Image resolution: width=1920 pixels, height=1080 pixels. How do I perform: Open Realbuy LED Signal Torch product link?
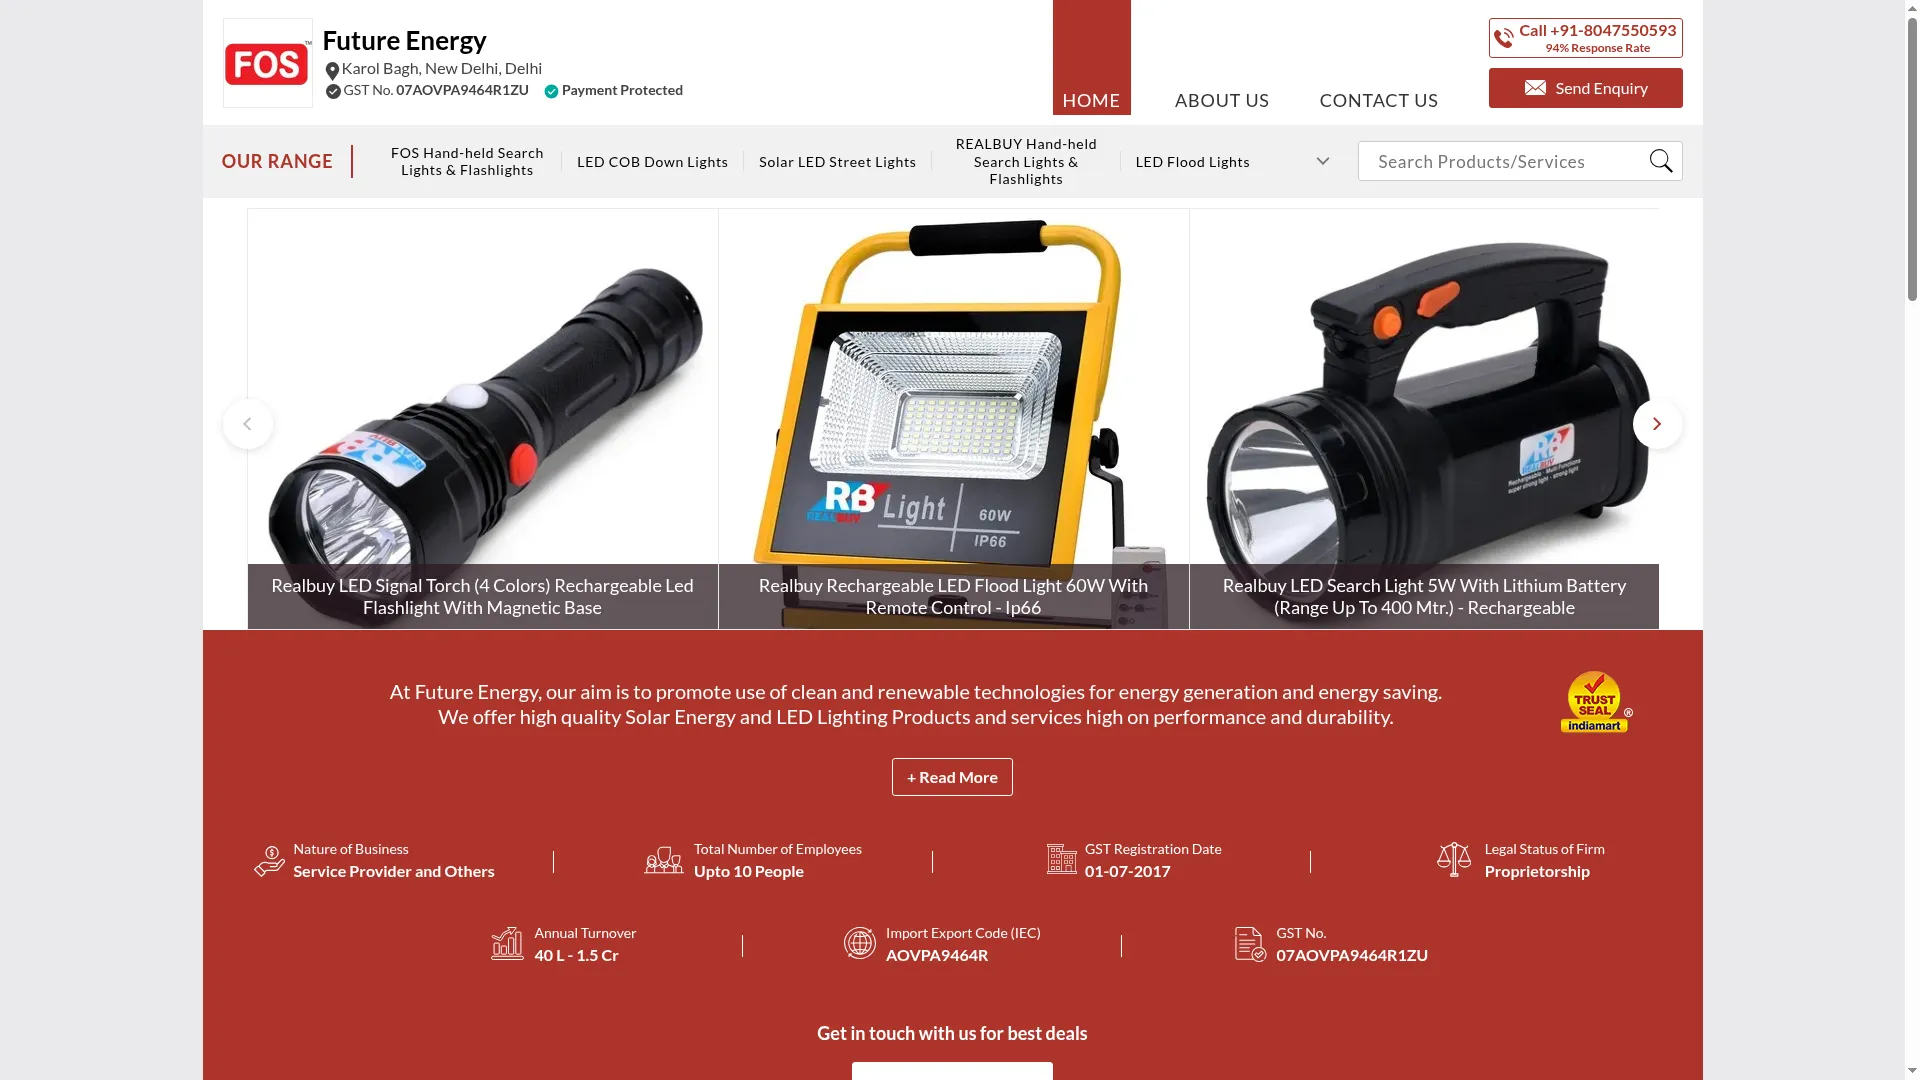click(x=482, y=597)
